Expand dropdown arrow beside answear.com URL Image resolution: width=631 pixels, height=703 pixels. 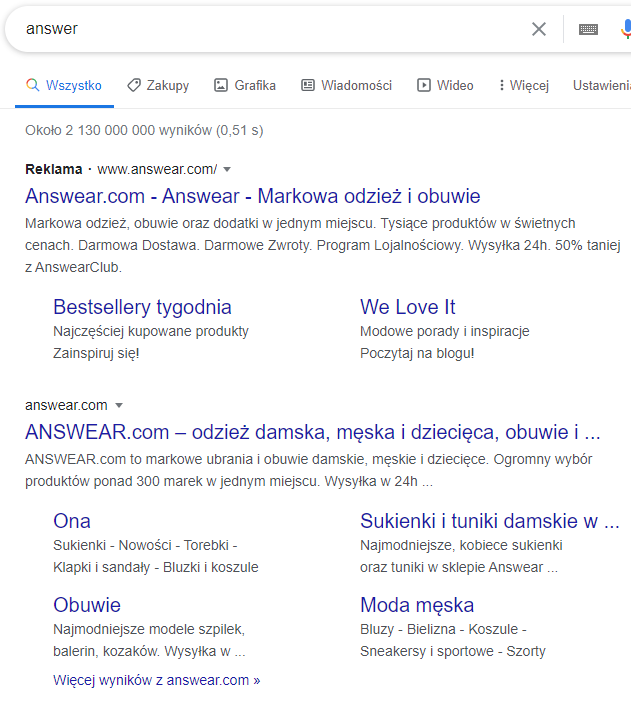[x=119, y=406]
